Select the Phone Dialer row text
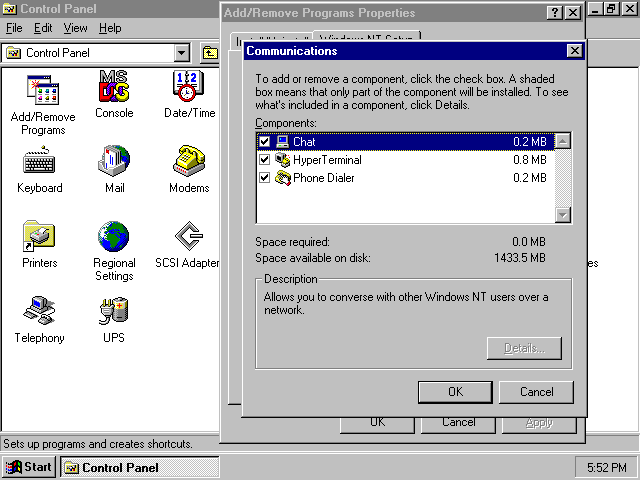 point(324,178)
